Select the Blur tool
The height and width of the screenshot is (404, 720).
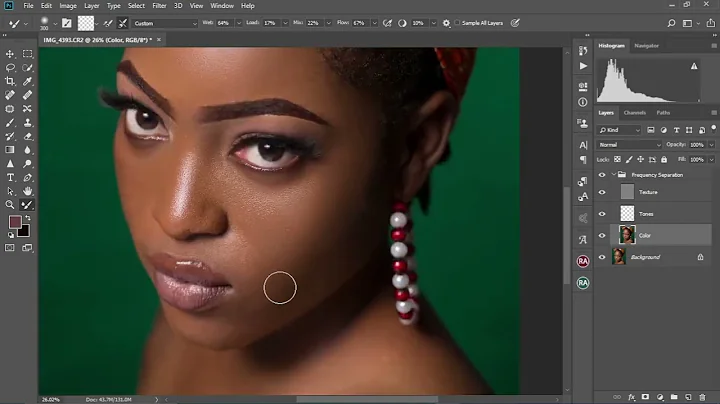(x=28, y=150)
